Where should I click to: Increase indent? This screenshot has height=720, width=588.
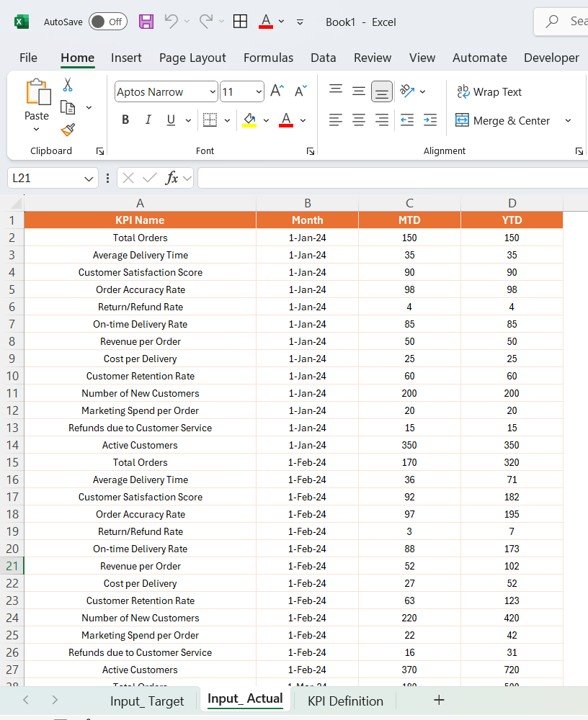click(430, 120)
